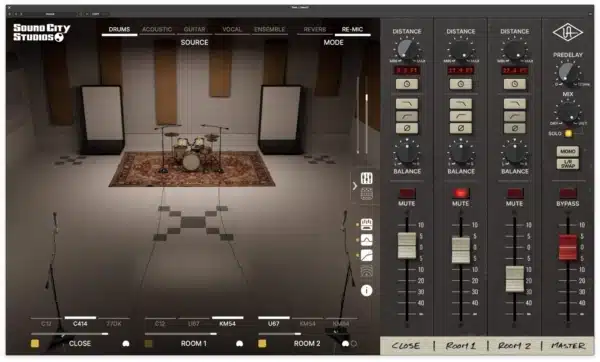This screenshot has width=600, height=362.
Task: Choose the KM54 mic for Room 1
Action: point(227,323)
